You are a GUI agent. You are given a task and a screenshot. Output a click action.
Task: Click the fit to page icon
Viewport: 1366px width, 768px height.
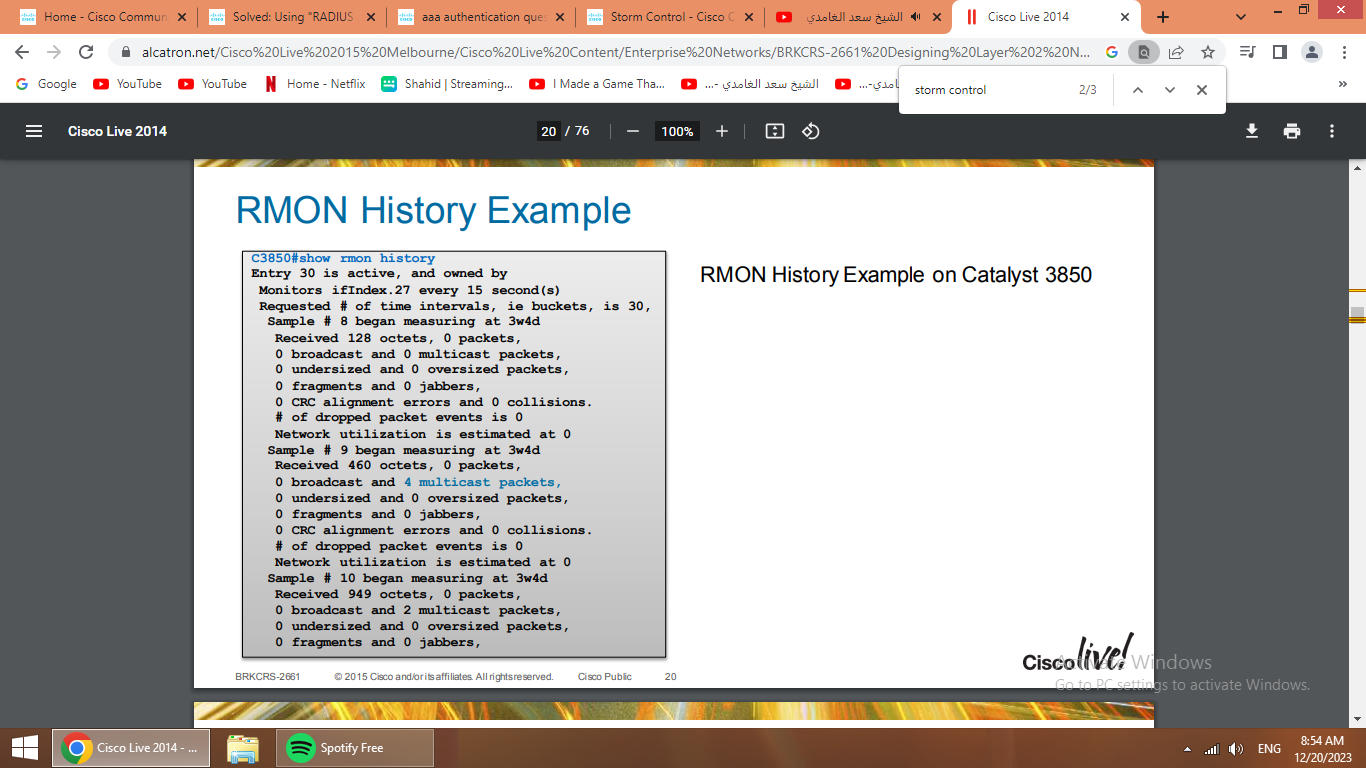[x=774, y=131]
